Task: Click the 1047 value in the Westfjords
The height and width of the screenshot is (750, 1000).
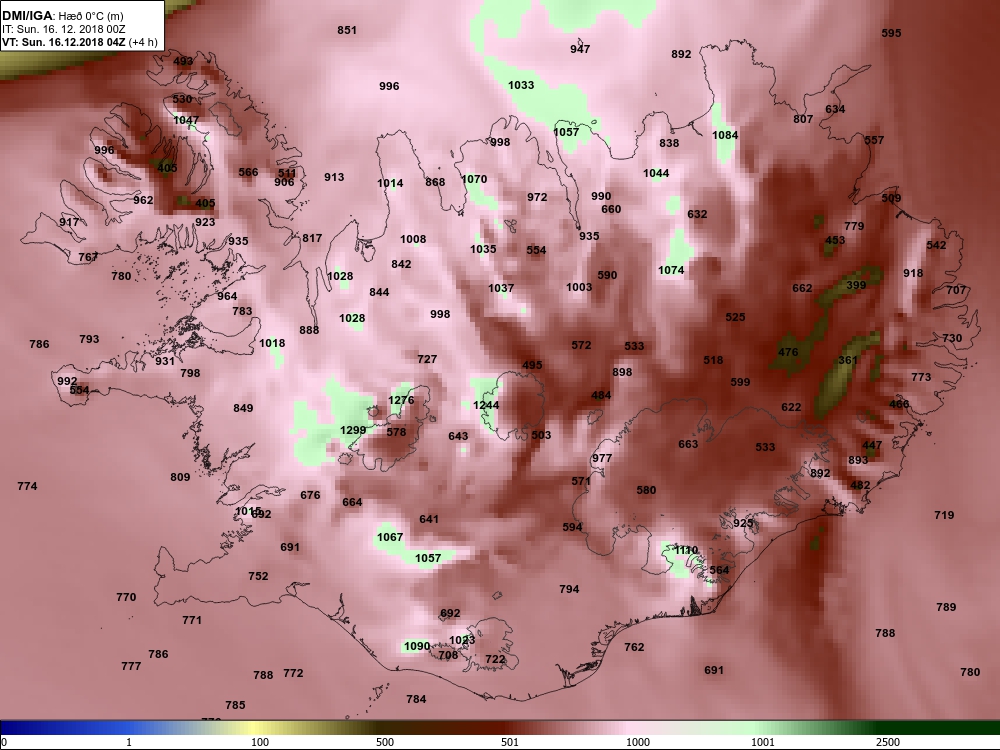Action: coord(186,120)
